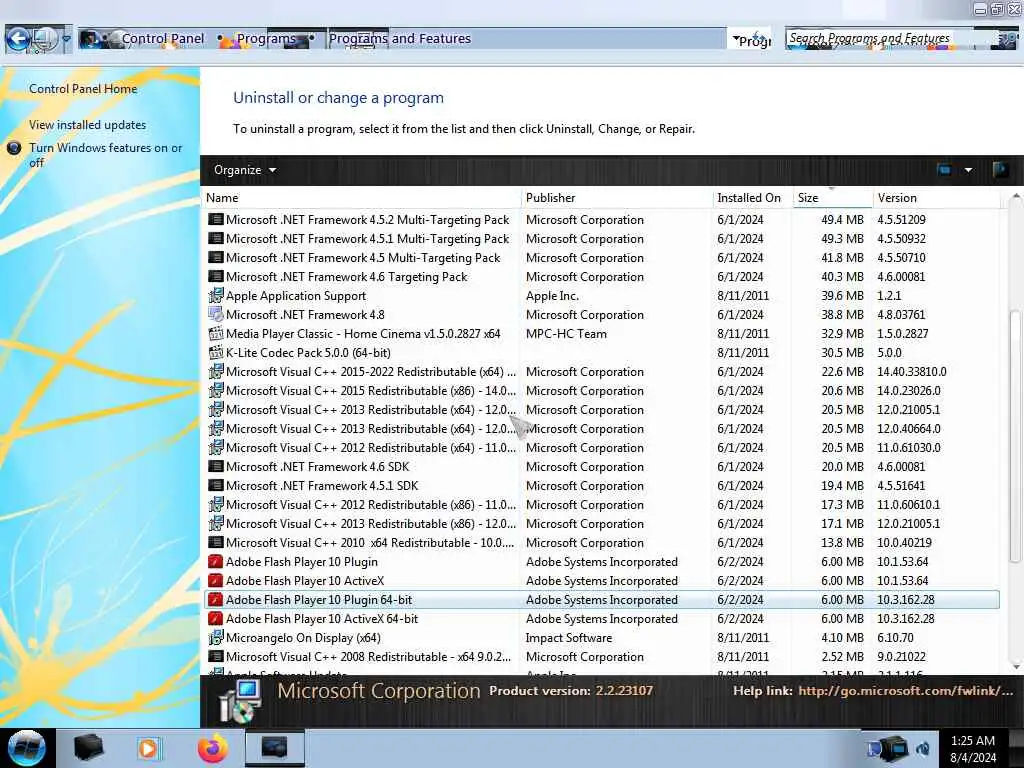The image size is (1024, 768).
Task: Click the Apple Inc. publisher cell
Action: (x=552, y=295)
